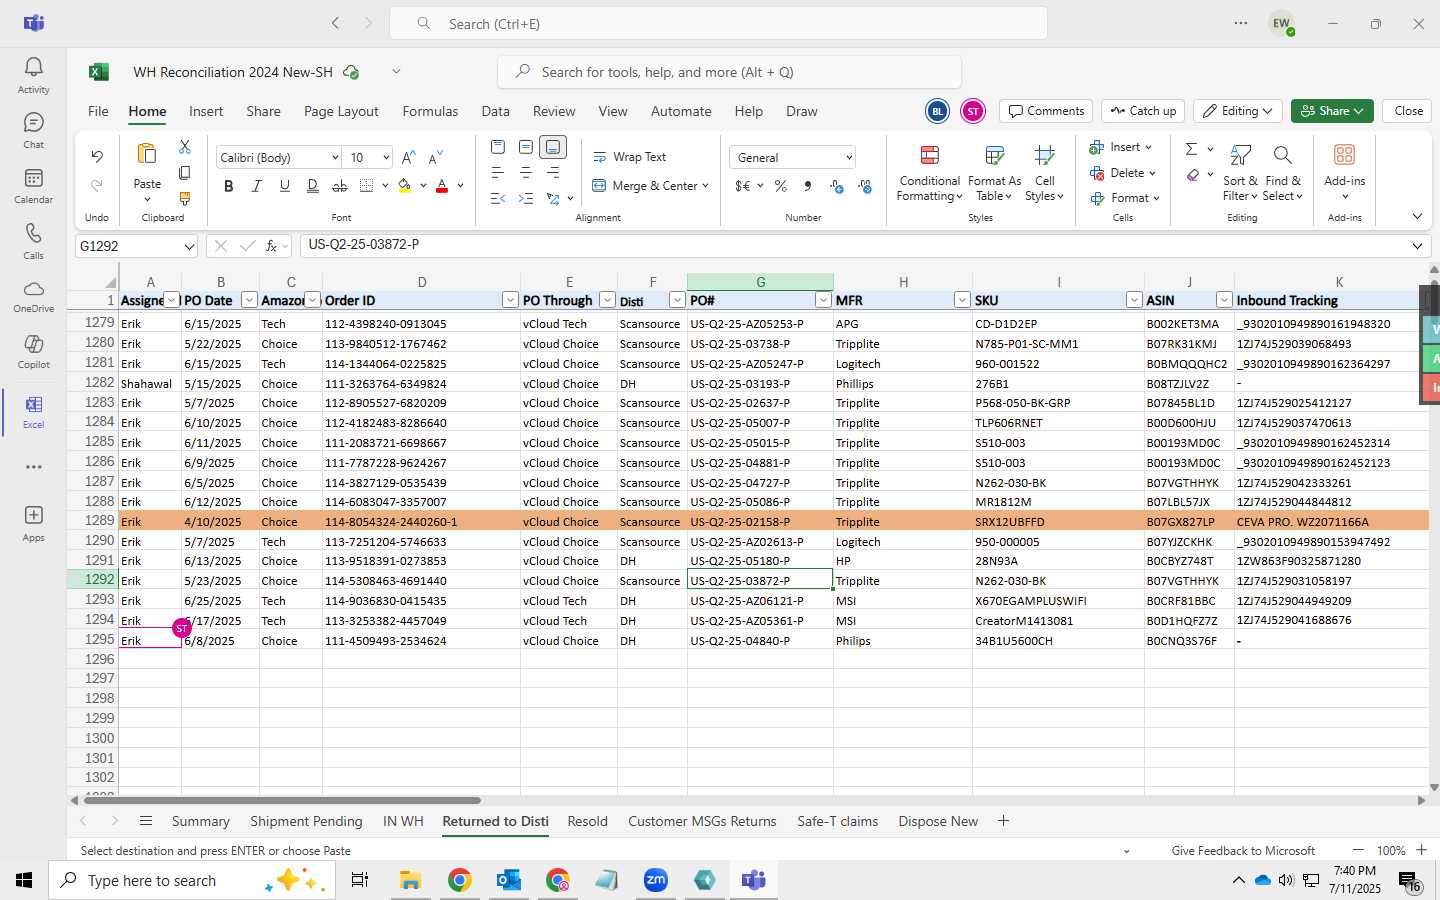
Task: Open Cell Styles gallery
Action: point(1044,172)
